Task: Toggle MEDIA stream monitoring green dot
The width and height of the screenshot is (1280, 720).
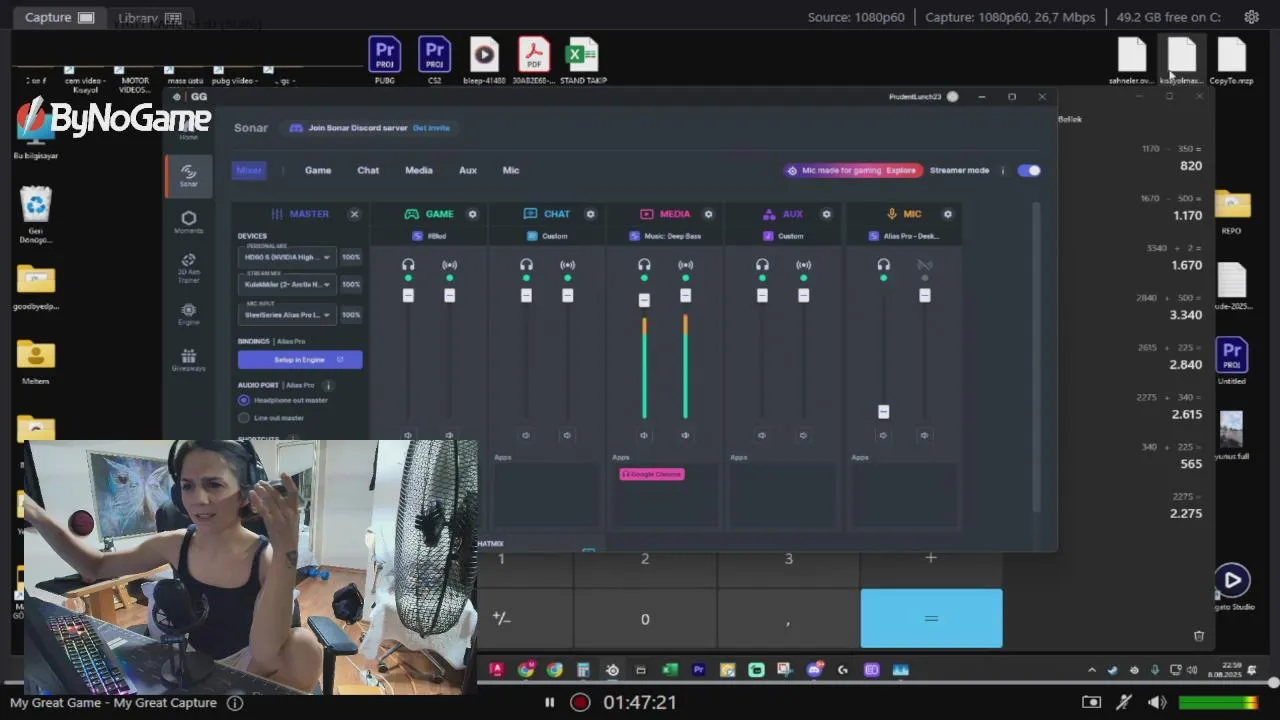Action: point(685,278)
